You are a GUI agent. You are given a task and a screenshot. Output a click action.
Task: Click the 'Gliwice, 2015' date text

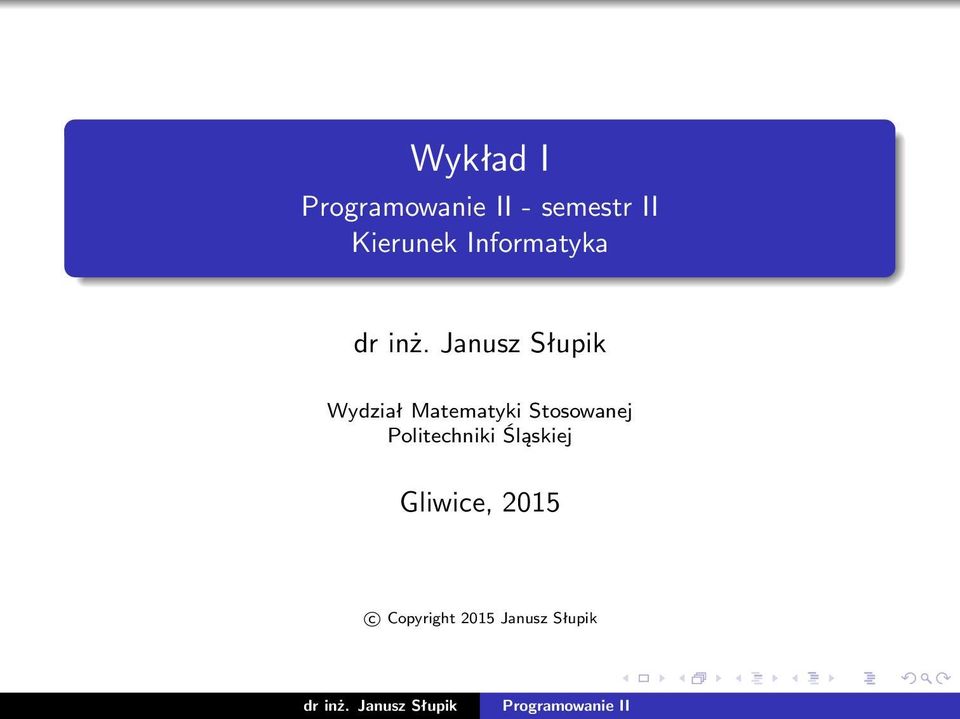479,502
